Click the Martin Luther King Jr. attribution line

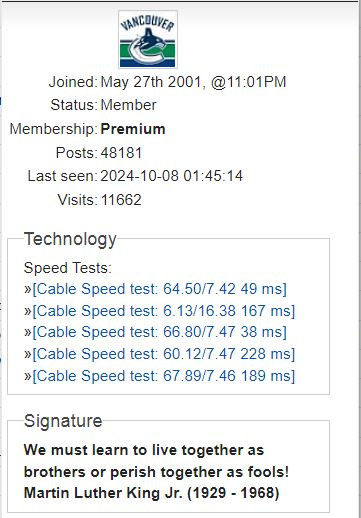(152, 493)
